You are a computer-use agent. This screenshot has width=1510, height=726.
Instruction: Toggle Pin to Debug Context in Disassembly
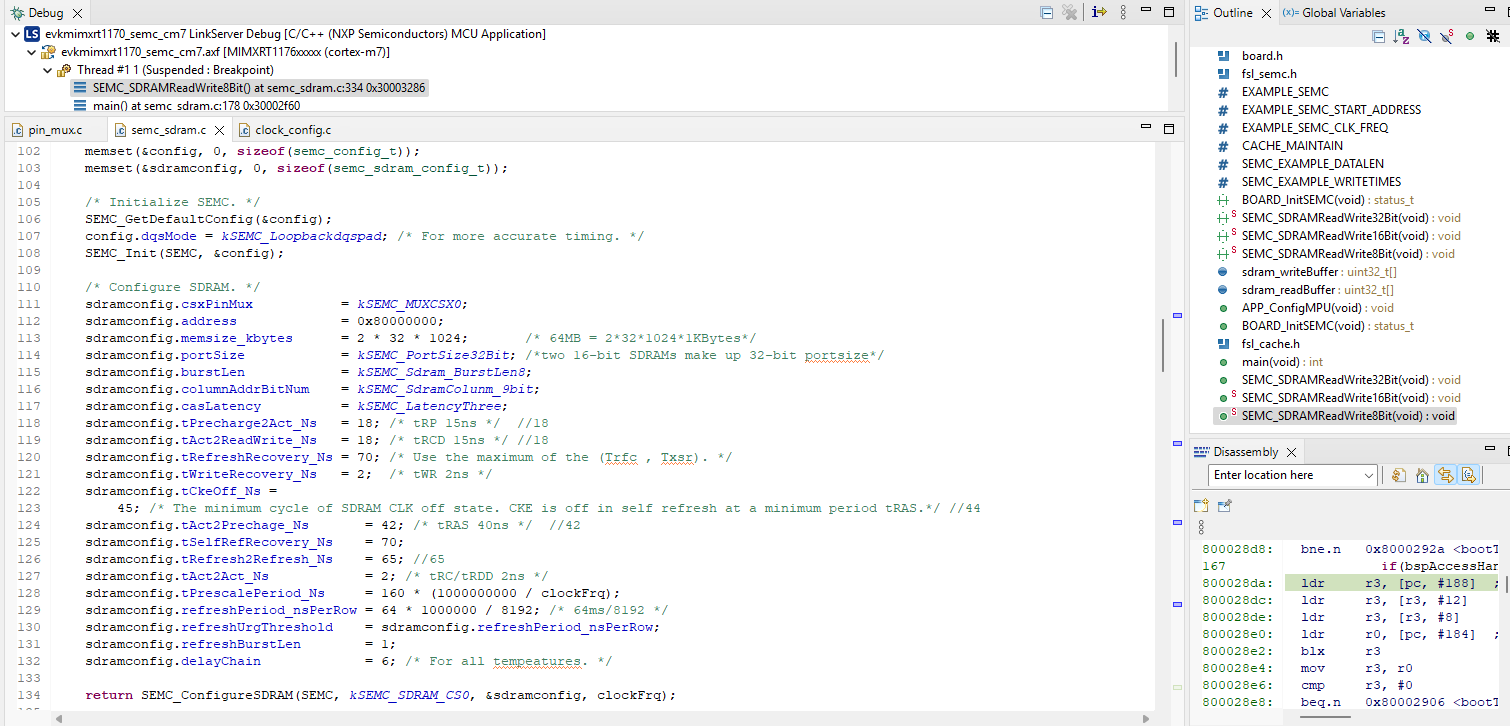point(1225,505)
